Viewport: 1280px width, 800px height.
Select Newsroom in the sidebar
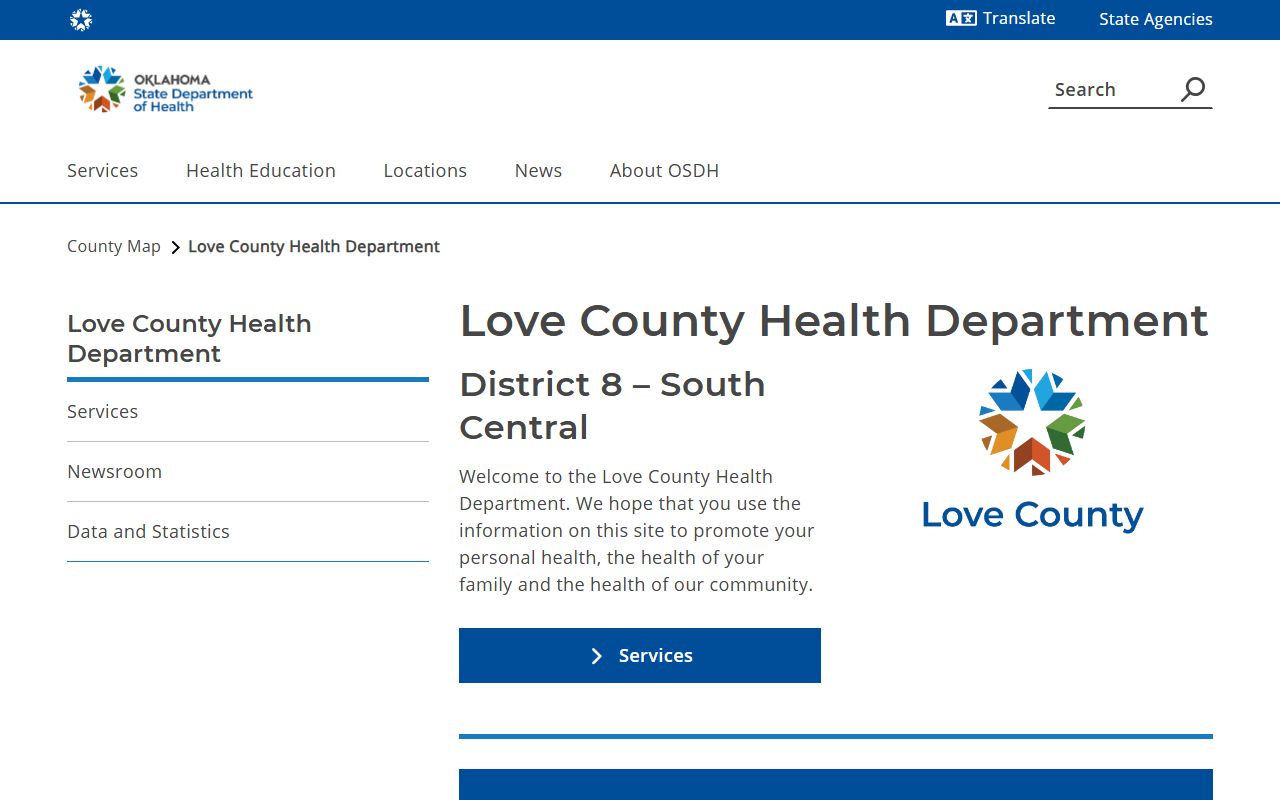248,471
